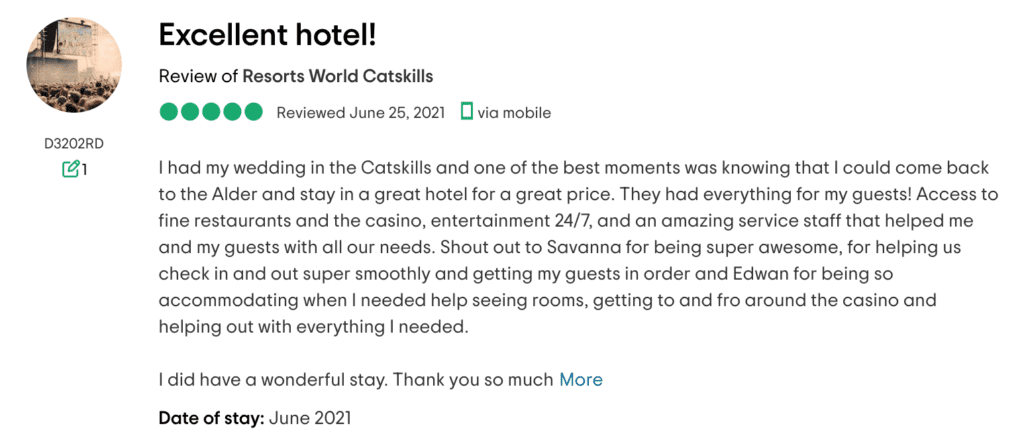Click the 'via mobile' label
This screenshot has width=1024, height=436.
(514, 113)
